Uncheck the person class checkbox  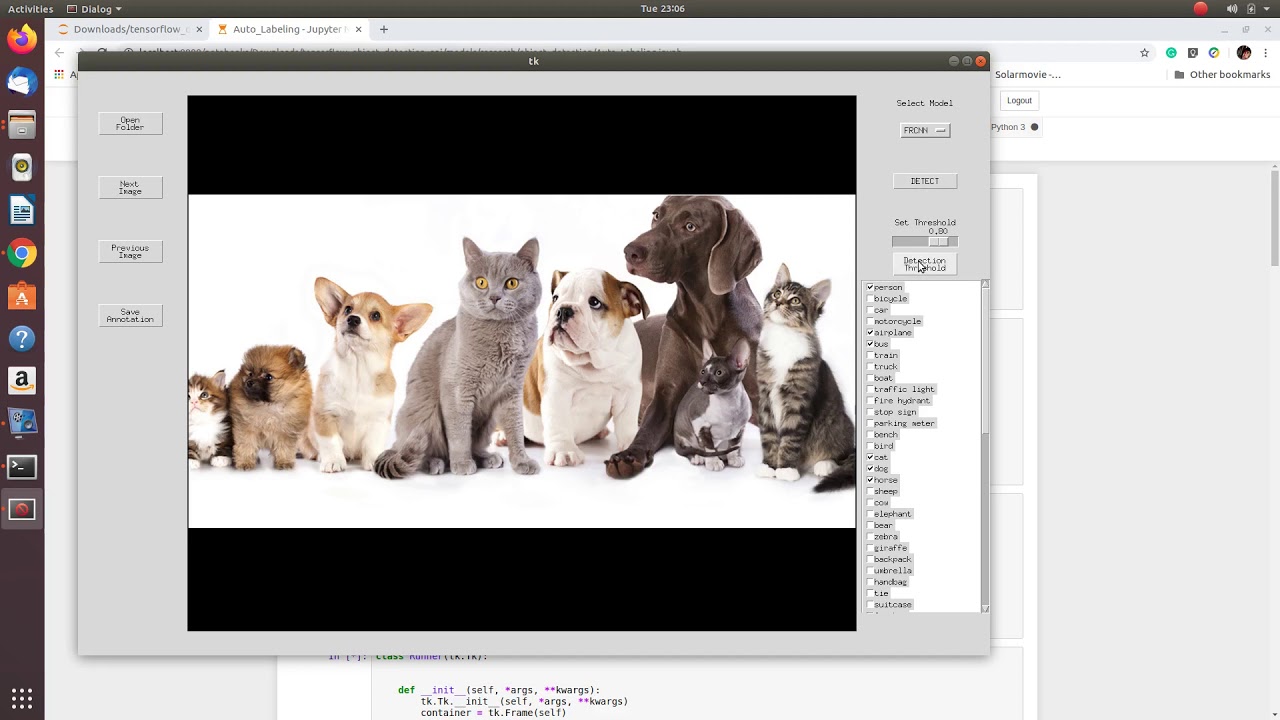(870, 287)
